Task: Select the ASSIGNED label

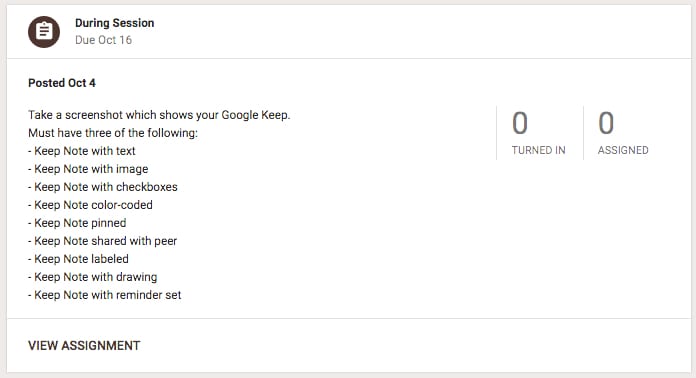Action: coord(623,150)
